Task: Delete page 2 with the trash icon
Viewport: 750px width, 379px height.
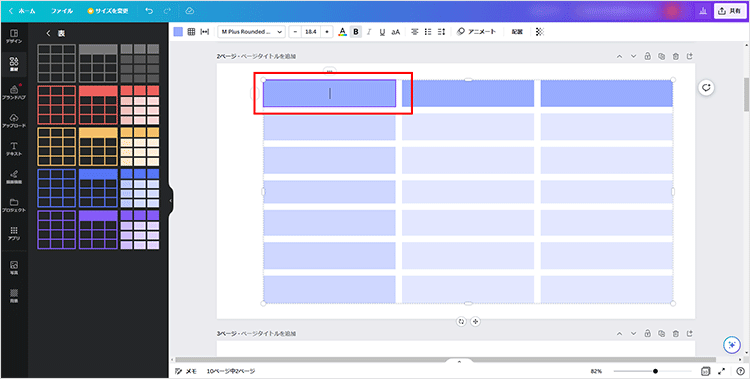Action: 675,56
